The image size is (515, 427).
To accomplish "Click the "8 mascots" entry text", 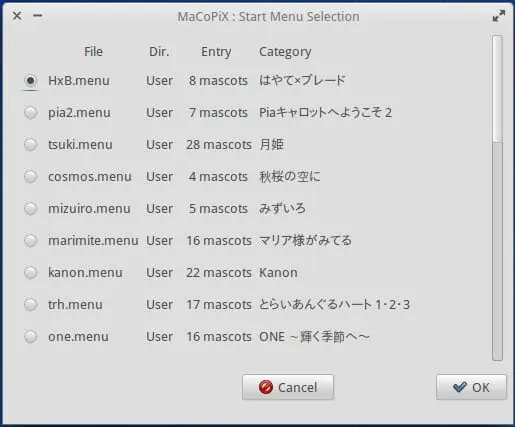I will point(218,81).
